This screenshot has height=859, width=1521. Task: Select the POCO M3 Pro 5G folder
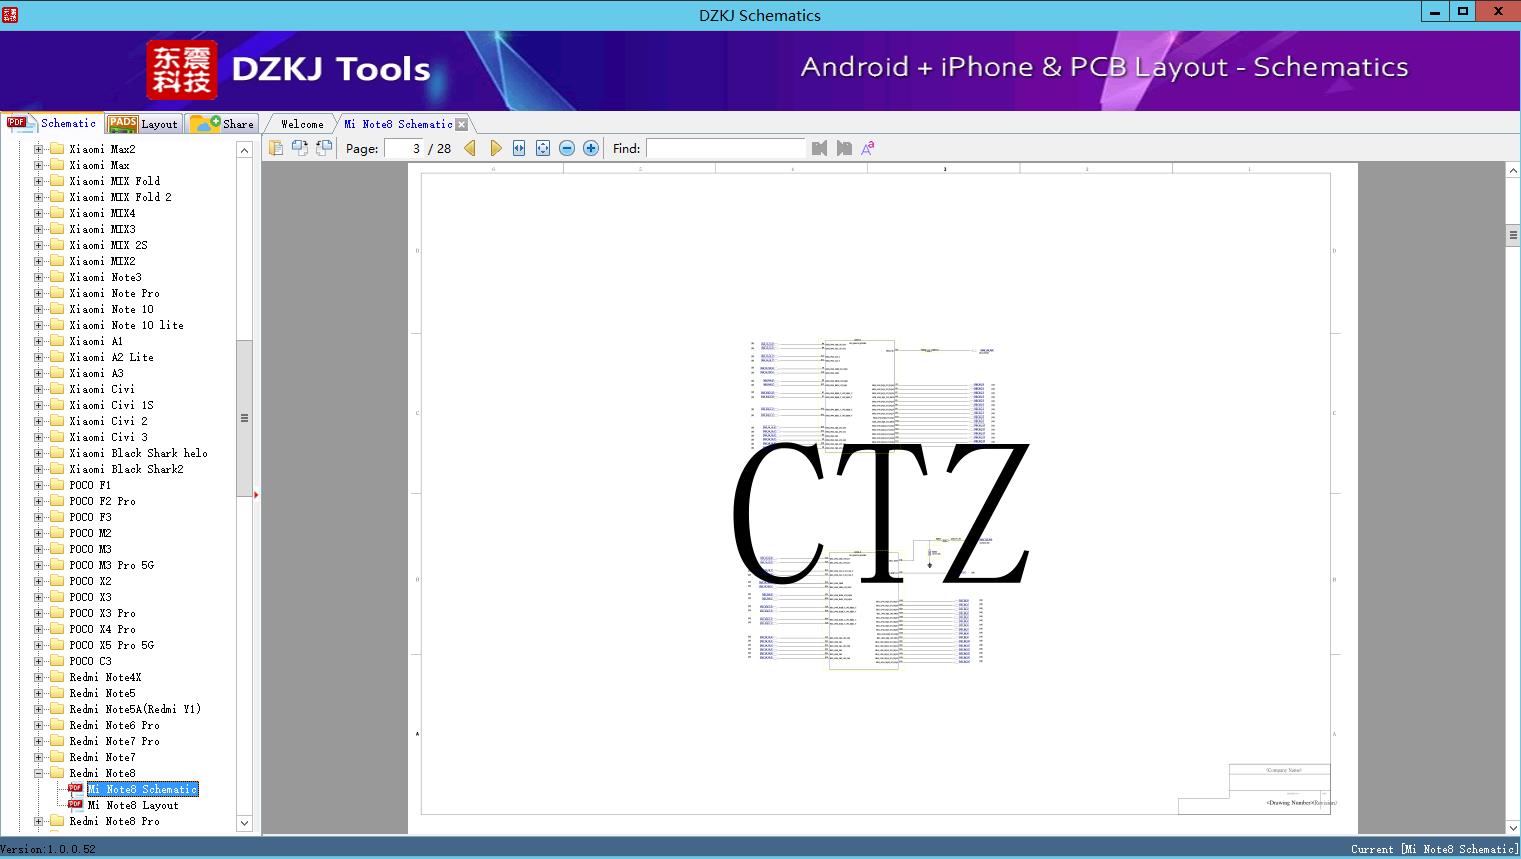[111, 565]
